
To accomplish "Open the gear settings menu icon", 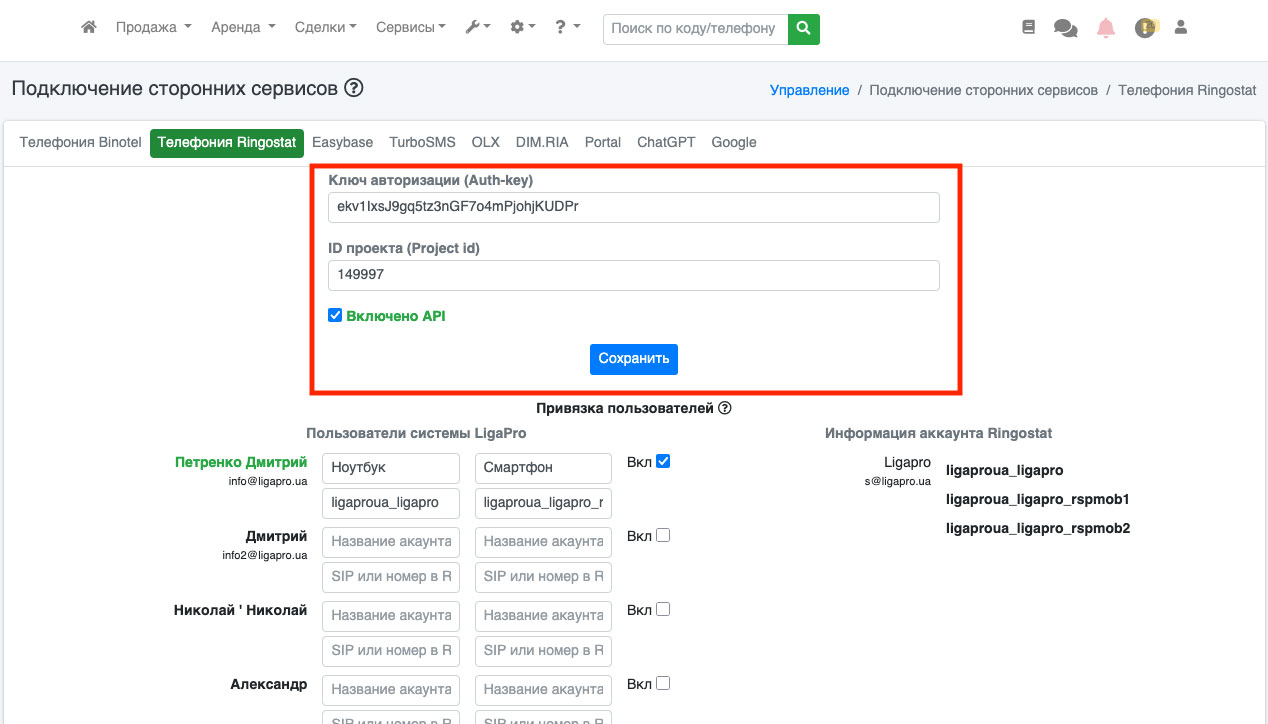I will point(523,28).
